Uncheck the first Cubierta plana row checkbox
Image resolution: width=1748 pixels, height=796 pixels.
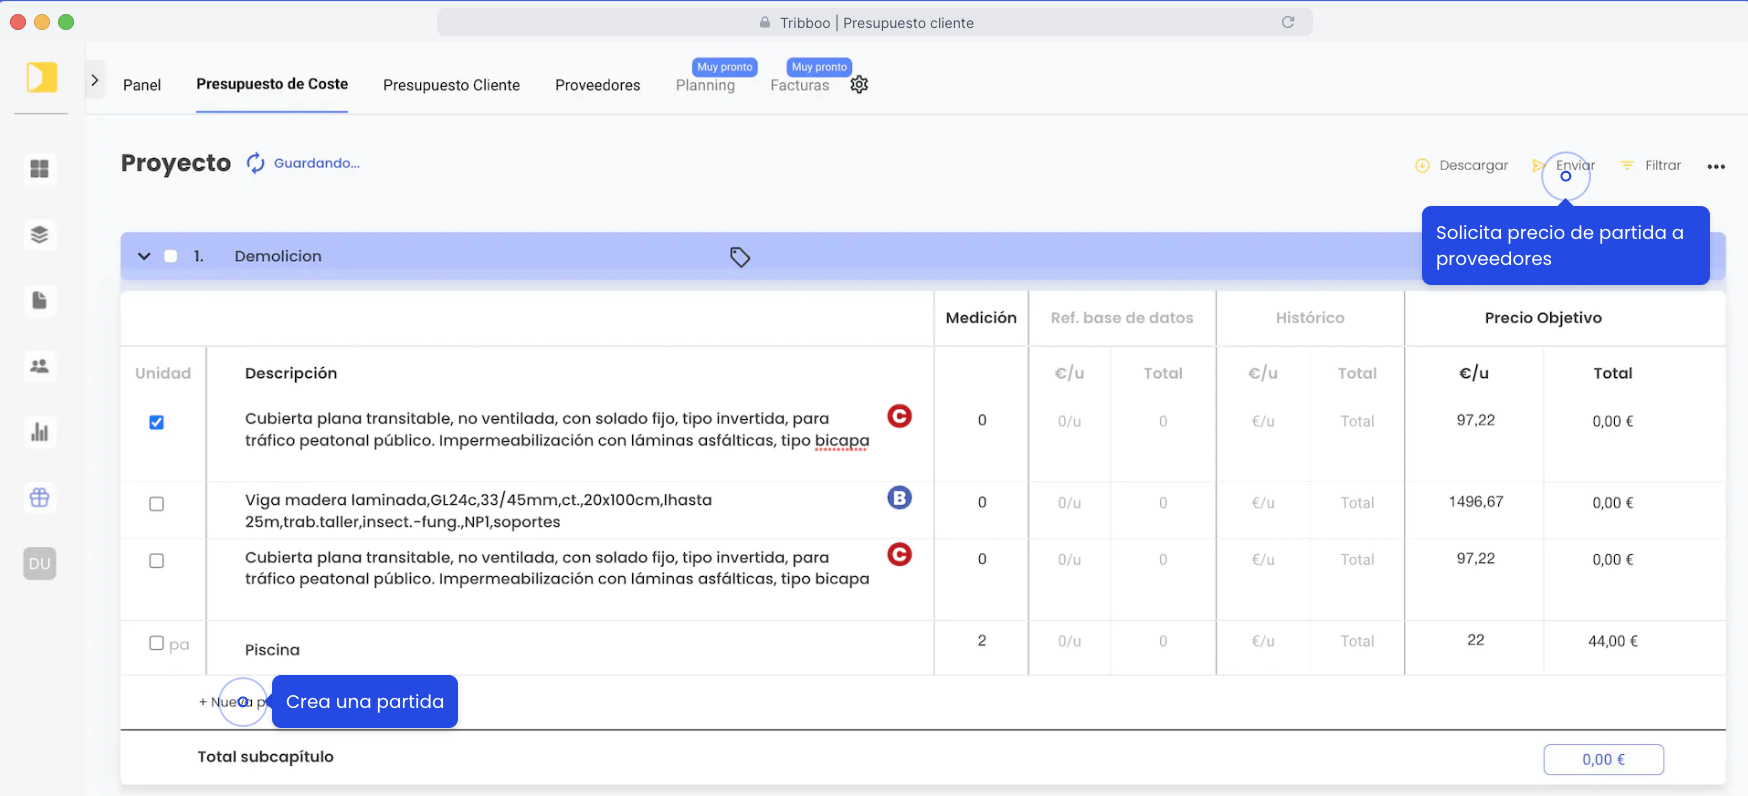tap(157, 422)
